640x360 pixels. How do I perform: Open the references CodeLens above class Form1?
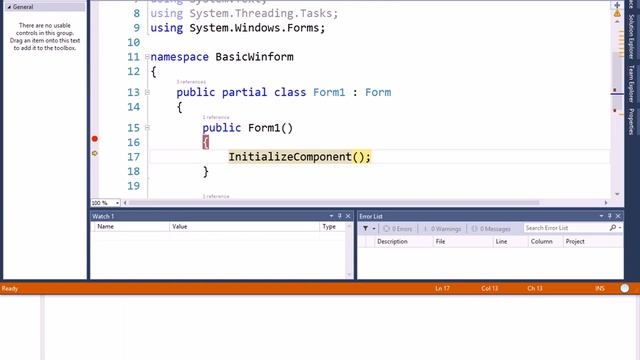tap(191, 82)
